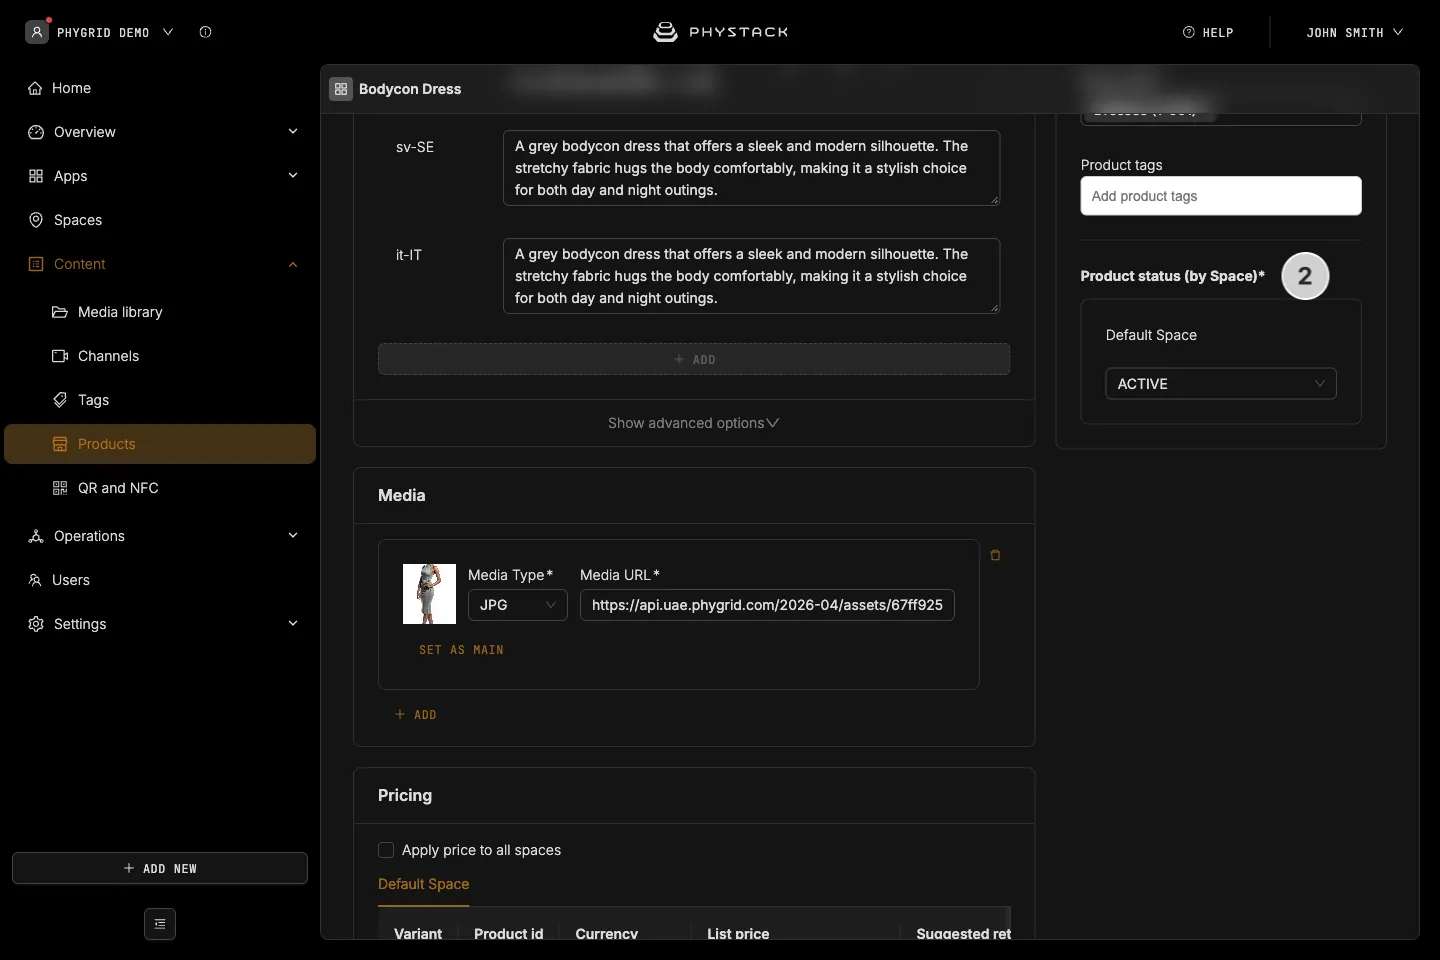This screenshot has height=960, width=1440.
Task: Click the SET AS MAIN link
Action: coord(461,650)
